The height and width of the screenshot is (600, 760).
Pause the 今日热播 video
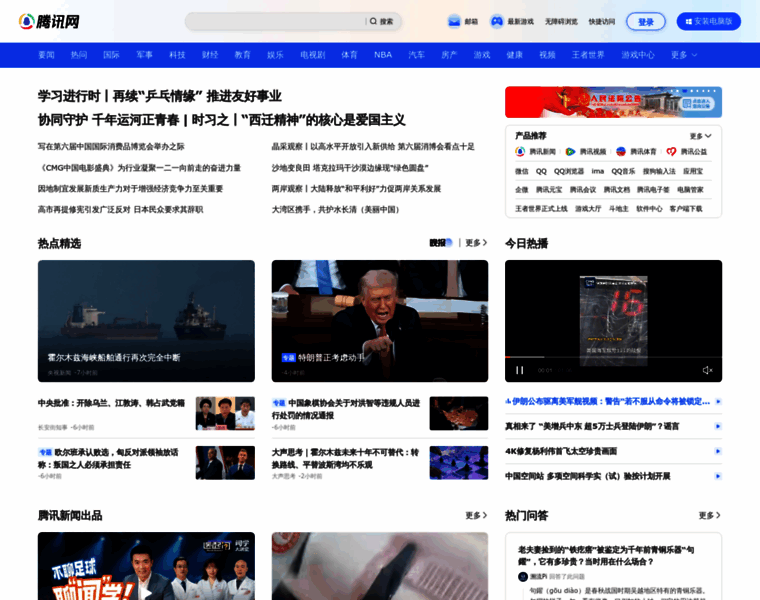pos(519,370)
